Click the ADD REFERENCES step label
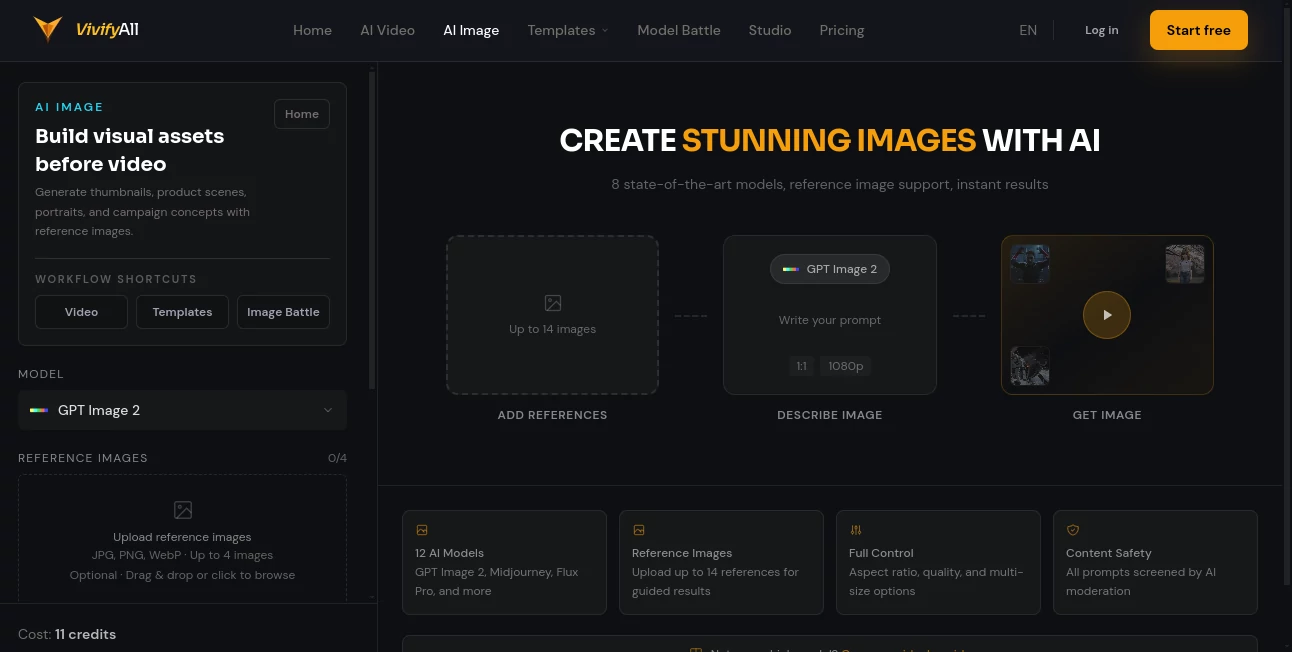 (x=552, y=415)
